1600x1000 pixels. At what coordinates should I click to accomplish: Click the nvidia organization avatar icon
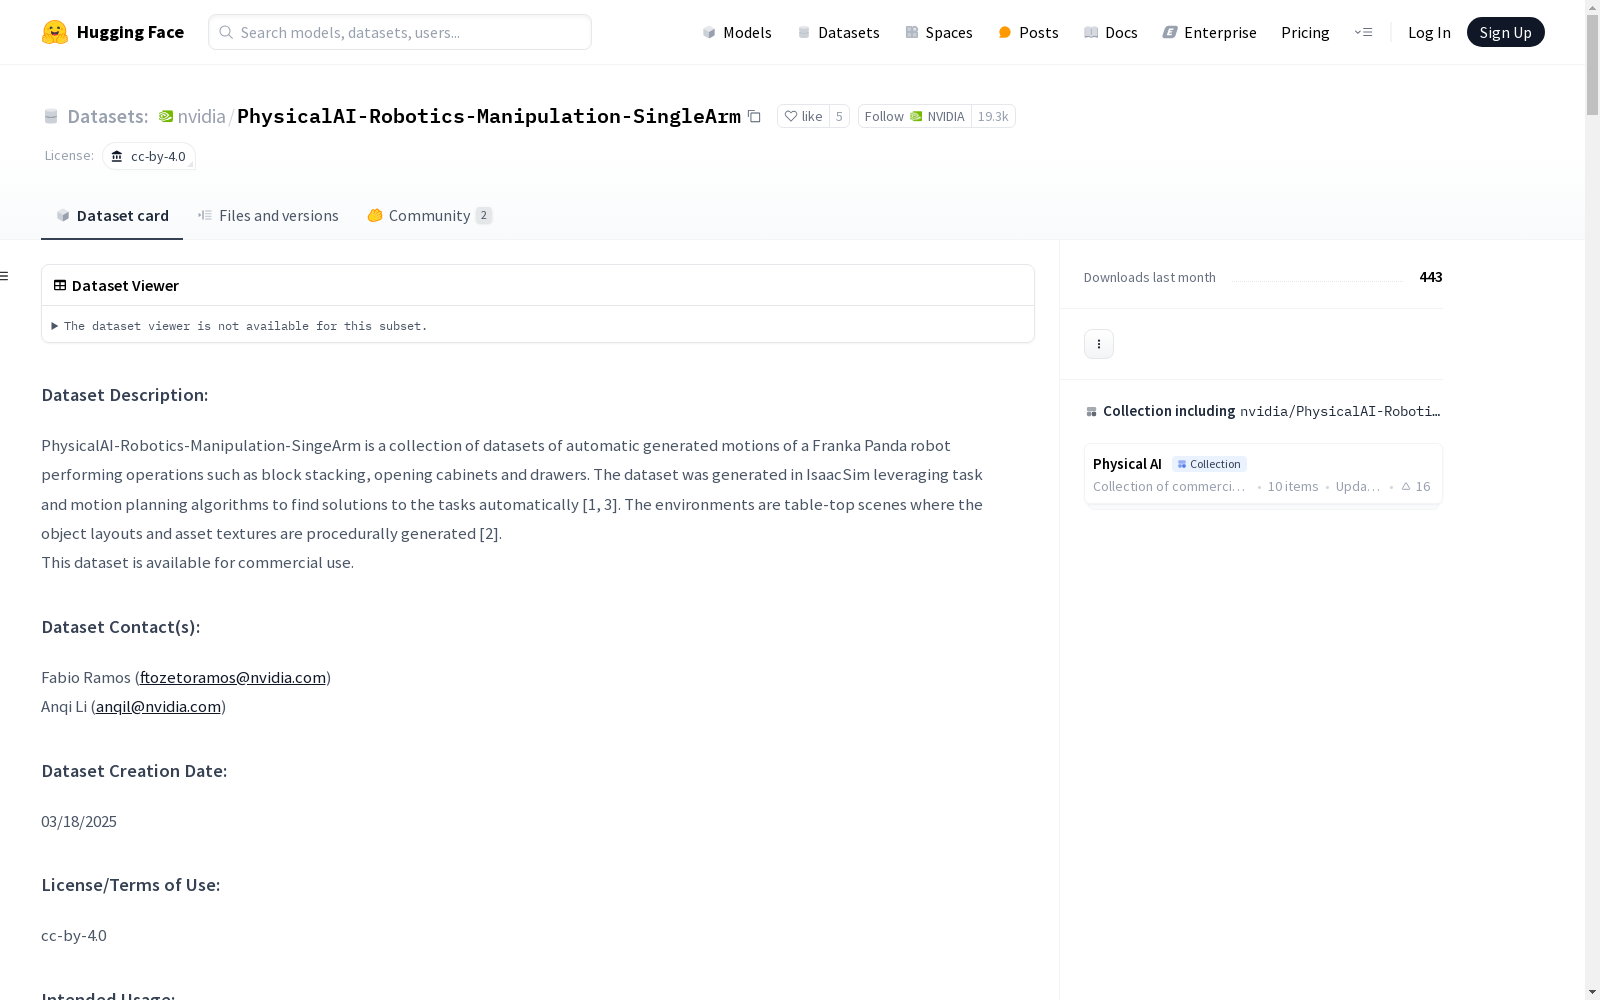[166, 116]
